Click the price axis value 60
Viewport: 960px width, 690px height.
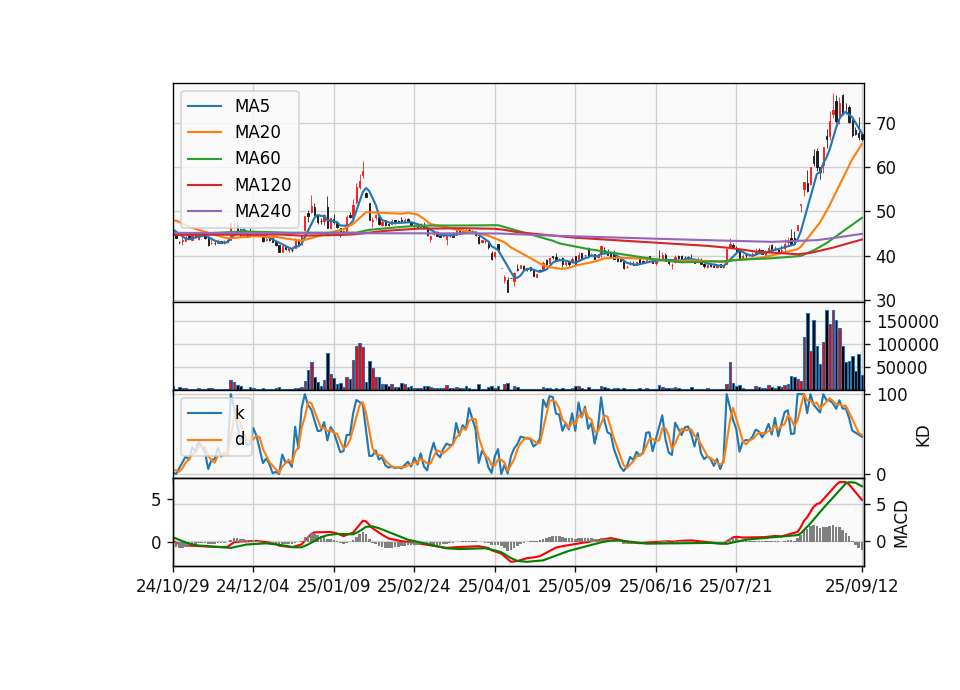886,168
